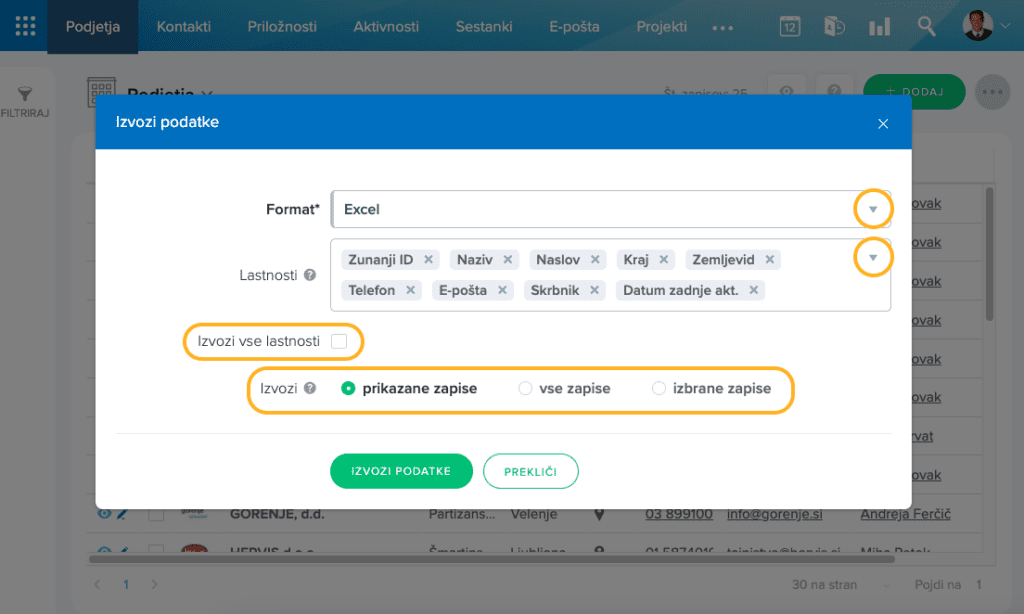Screen dimensions: 1024x614
Task: Open the user profile avatar menu
Action: pos(978,26)
